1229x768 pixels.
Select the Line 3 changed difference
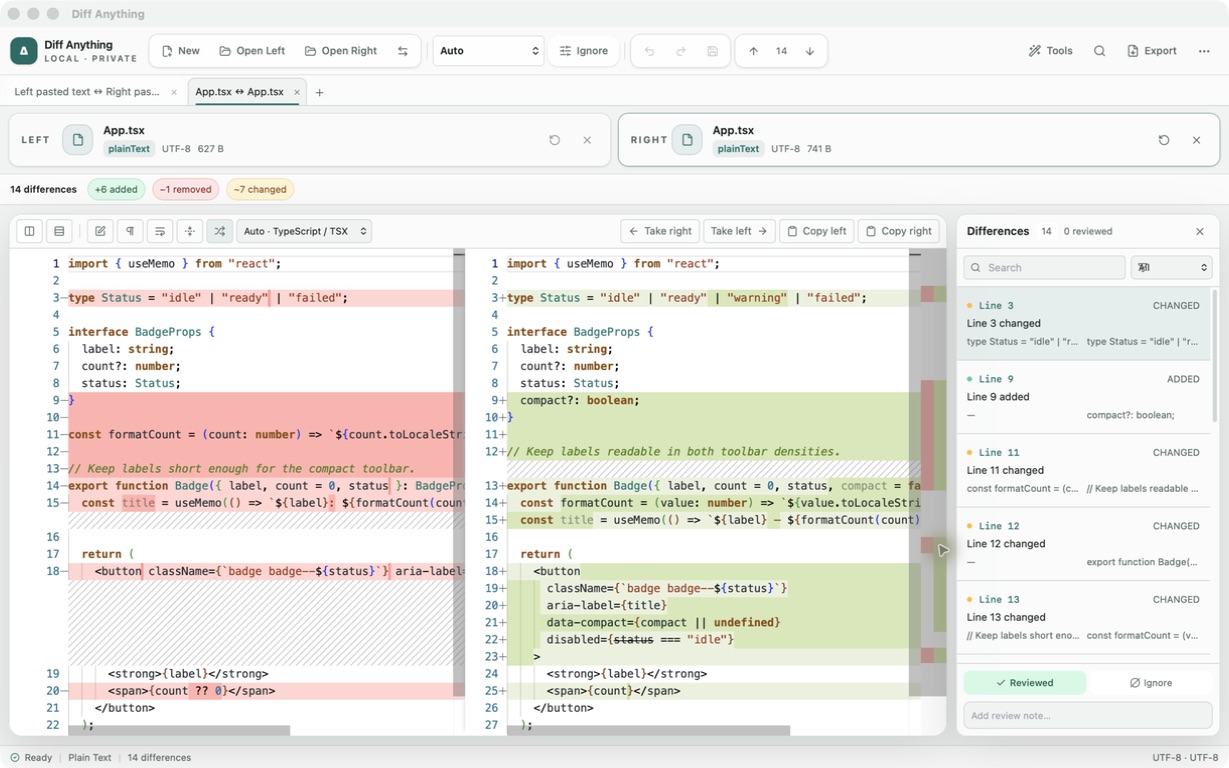click(1083, 324)
